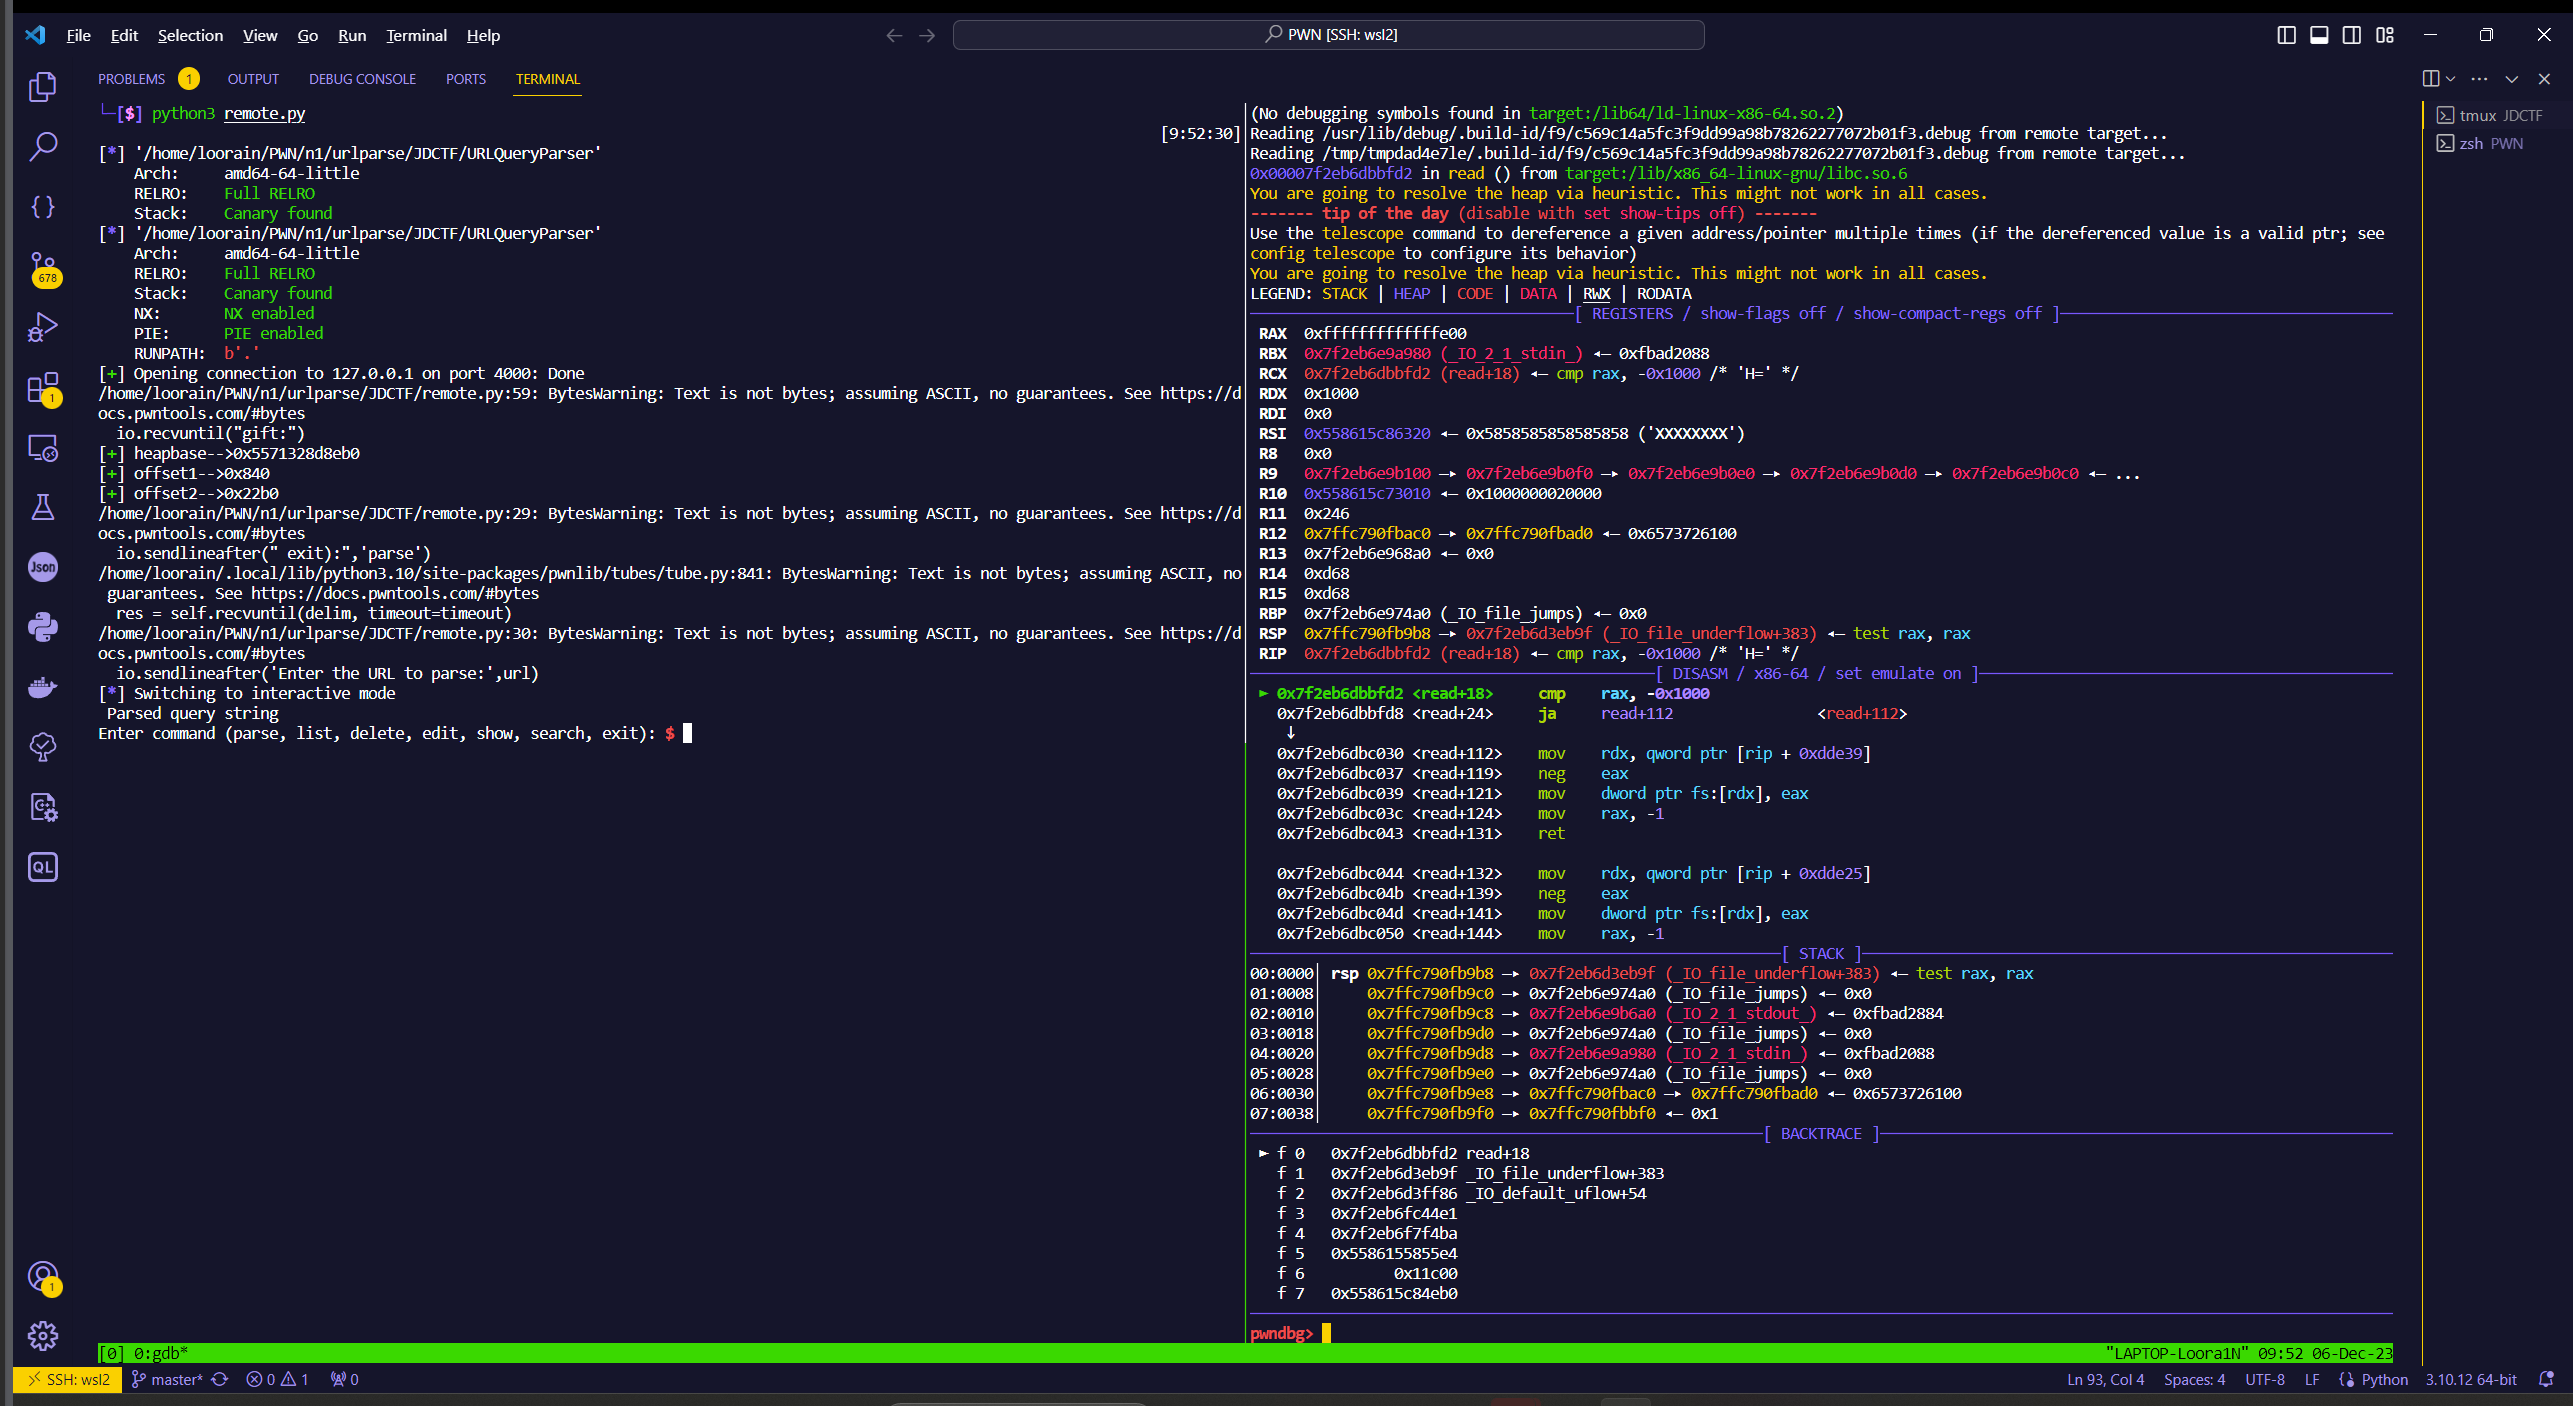The width and height of the screenshot is (2573, 1406).
Task: Open the Docker whale view
Action: tap(43, 687)
